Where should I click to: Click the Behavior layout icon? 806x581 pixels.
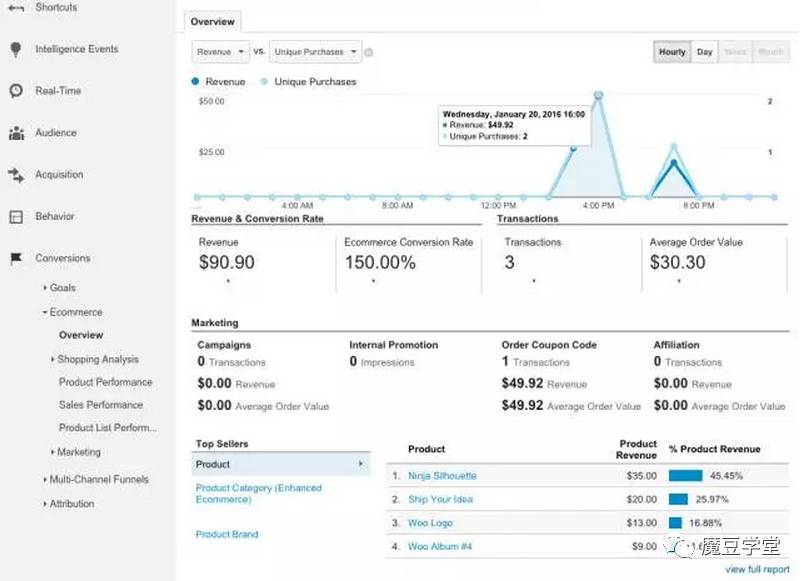pyautogui.click(x=16, y=216)
